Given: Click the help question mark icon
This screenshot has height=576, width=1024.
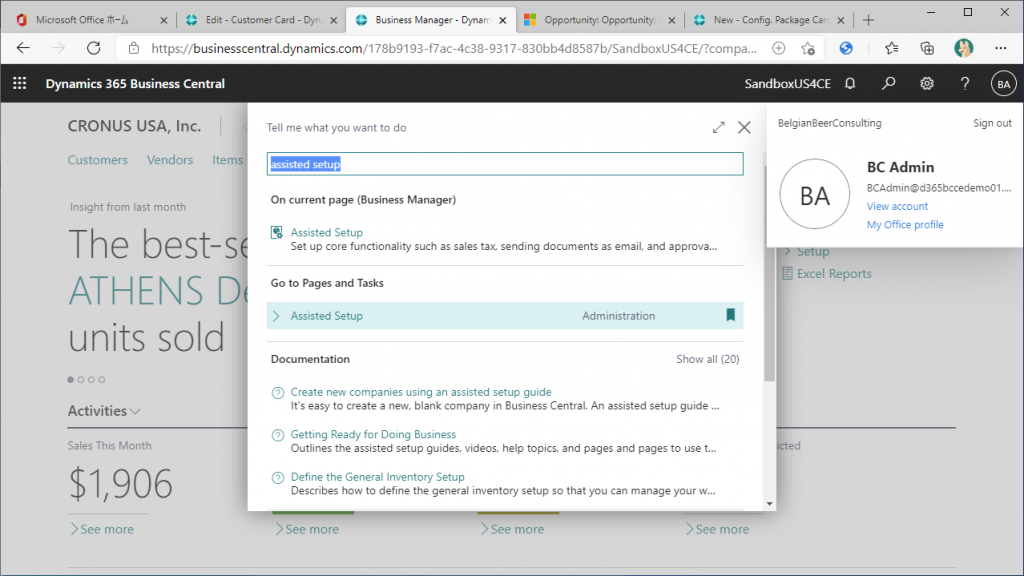Looking at the screenshot, I should coord(965,84).
